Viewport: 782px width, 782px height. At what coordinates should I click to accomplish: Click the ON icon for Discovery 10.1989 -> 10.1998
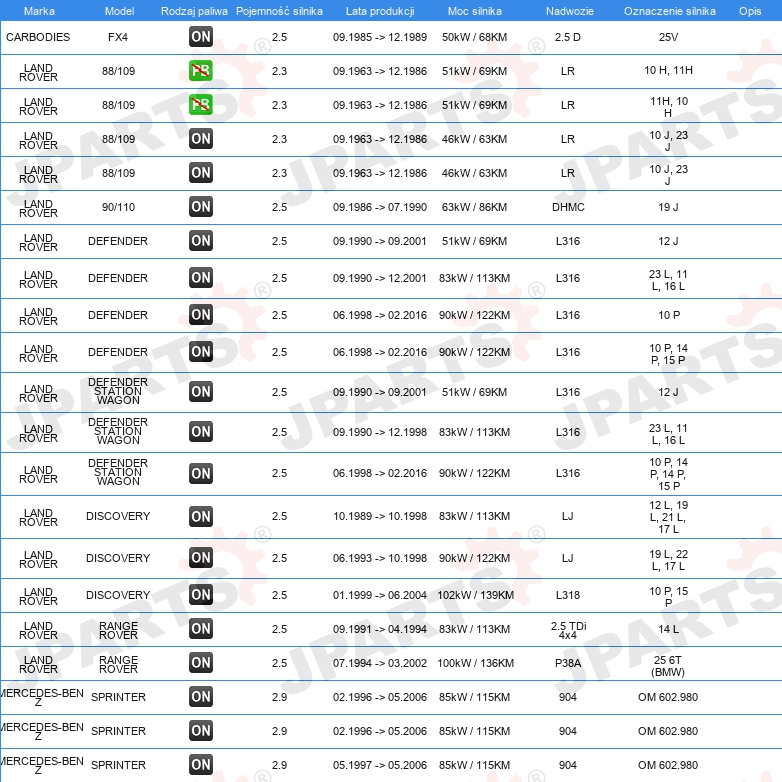pos(200,516)
